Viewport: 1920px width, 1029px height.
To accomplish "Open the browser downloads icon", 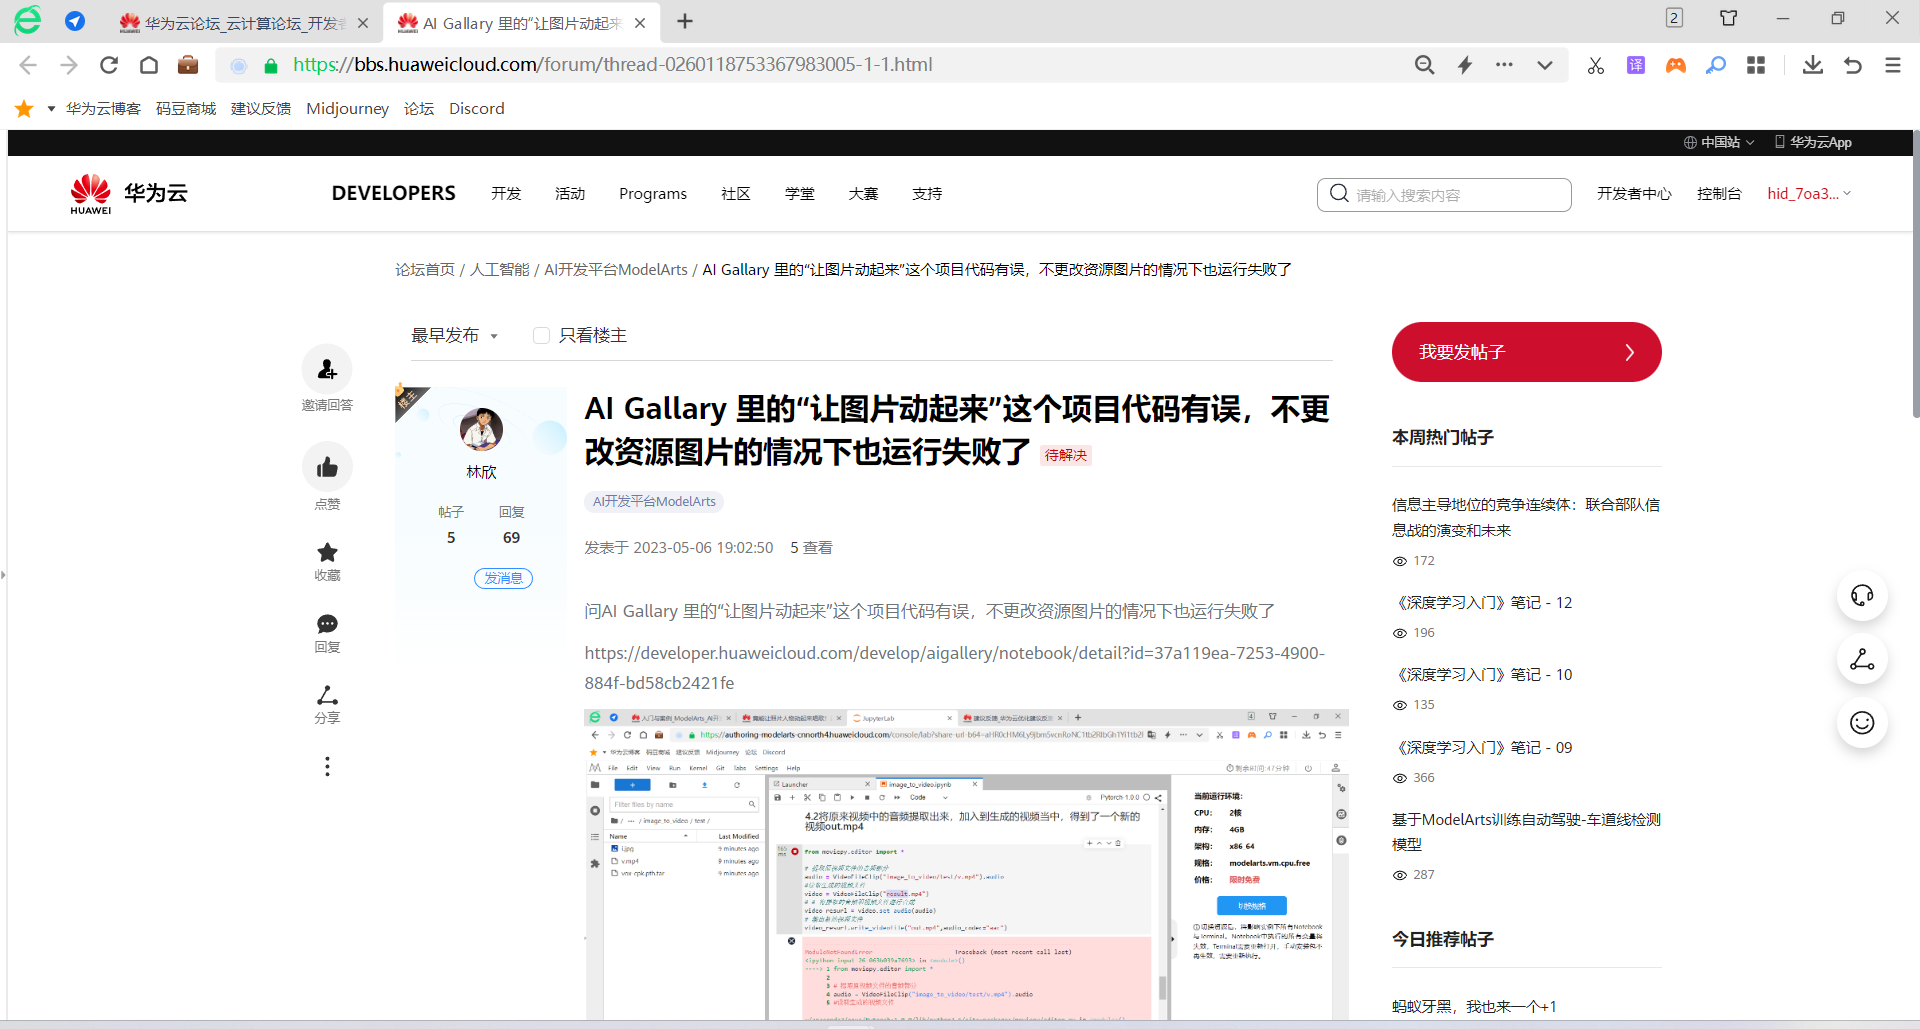I will (1813, 65).
